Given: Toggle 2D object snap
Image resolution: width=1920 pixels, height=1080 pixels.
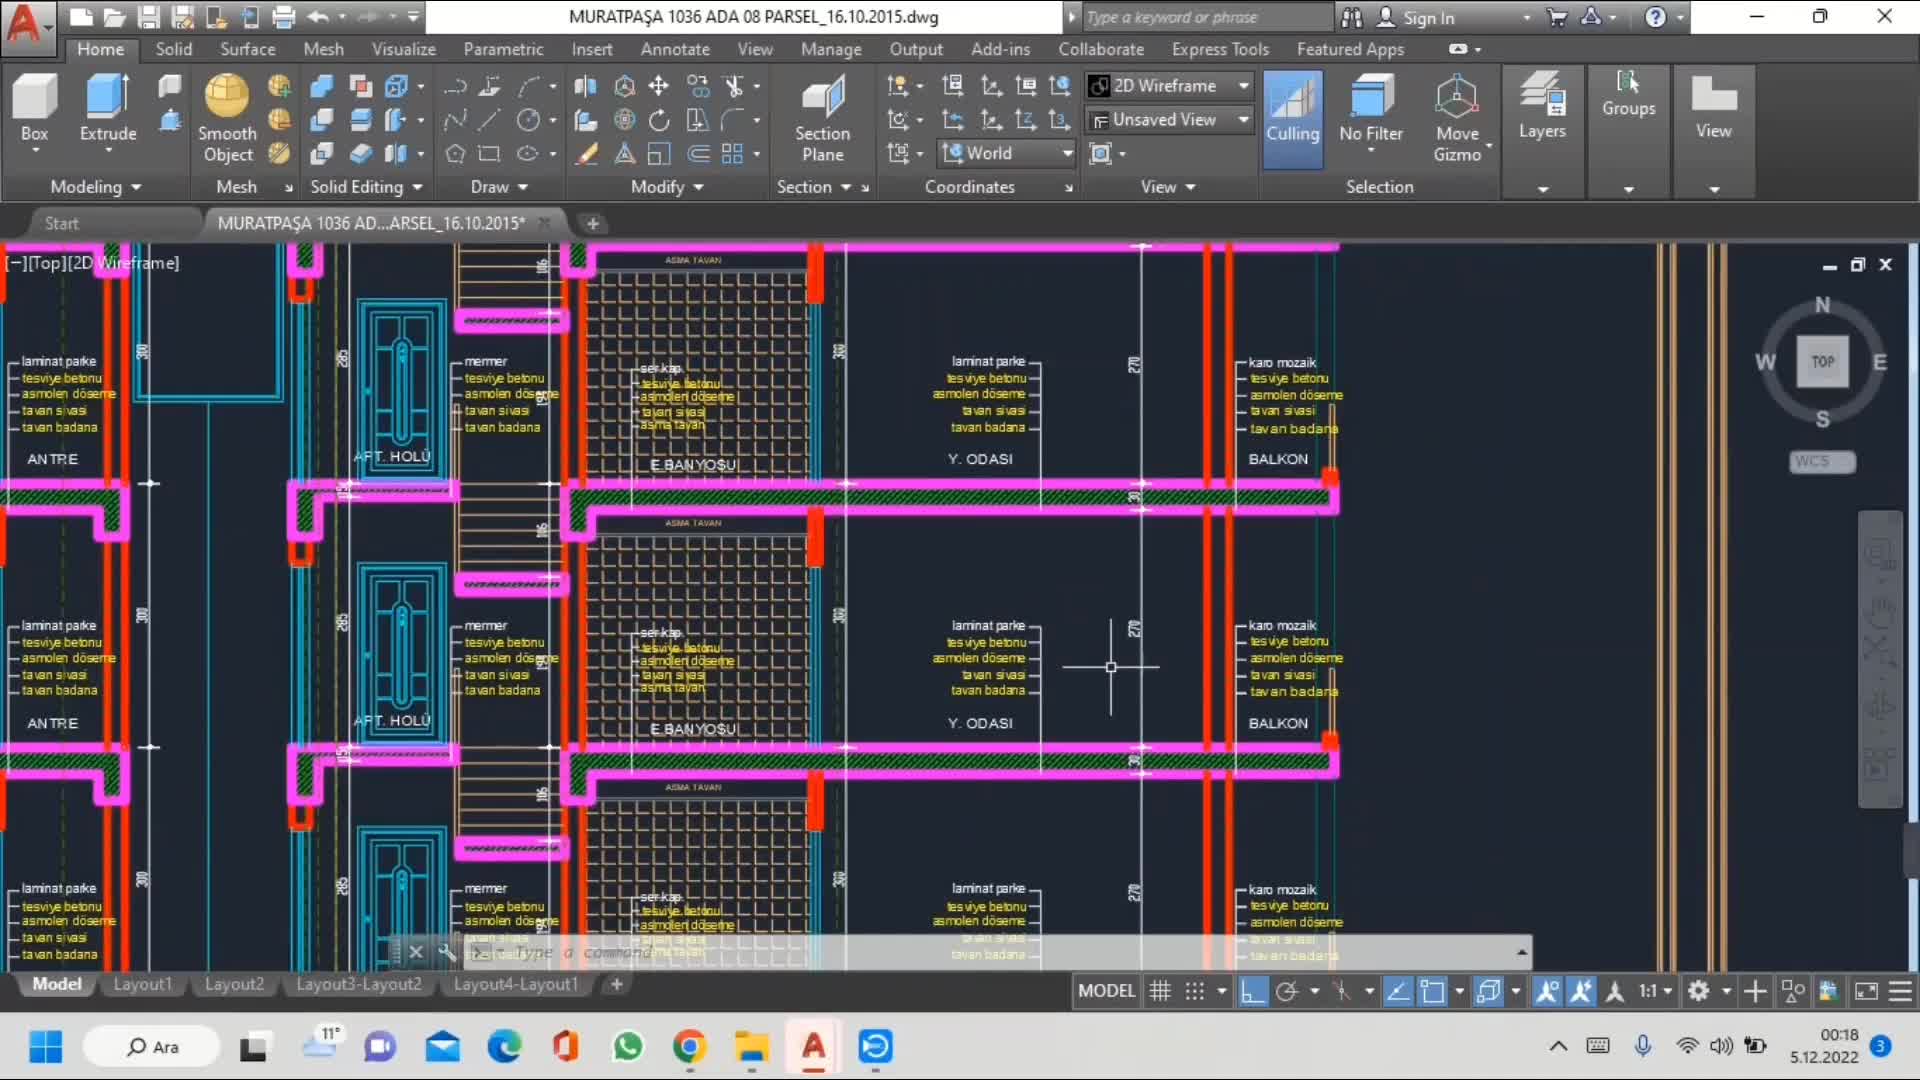Looking at the screenshot, I should (x=1432, y=991).
